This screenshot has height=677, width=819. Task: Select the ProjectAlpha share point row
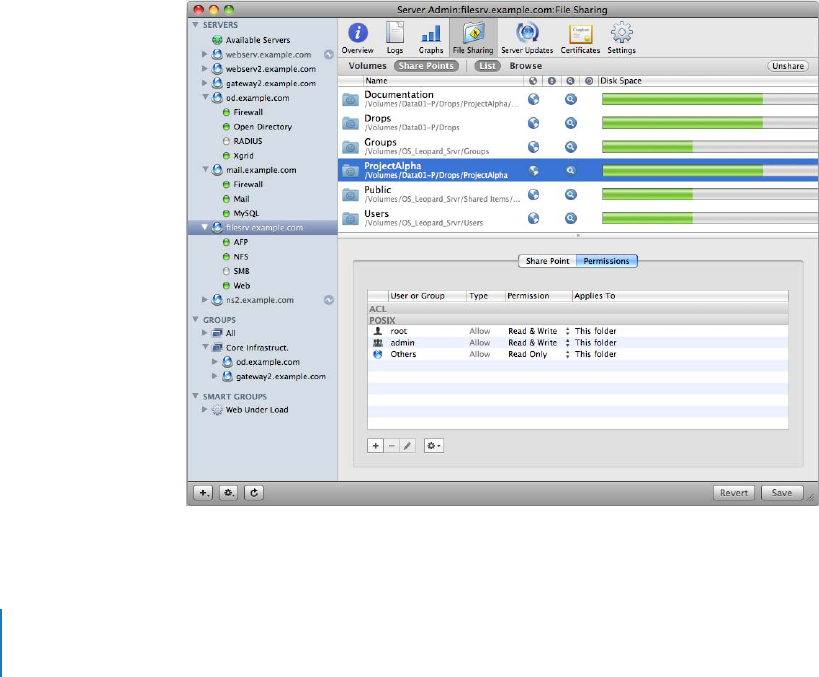pyautogui.click(x=578, y=170)
